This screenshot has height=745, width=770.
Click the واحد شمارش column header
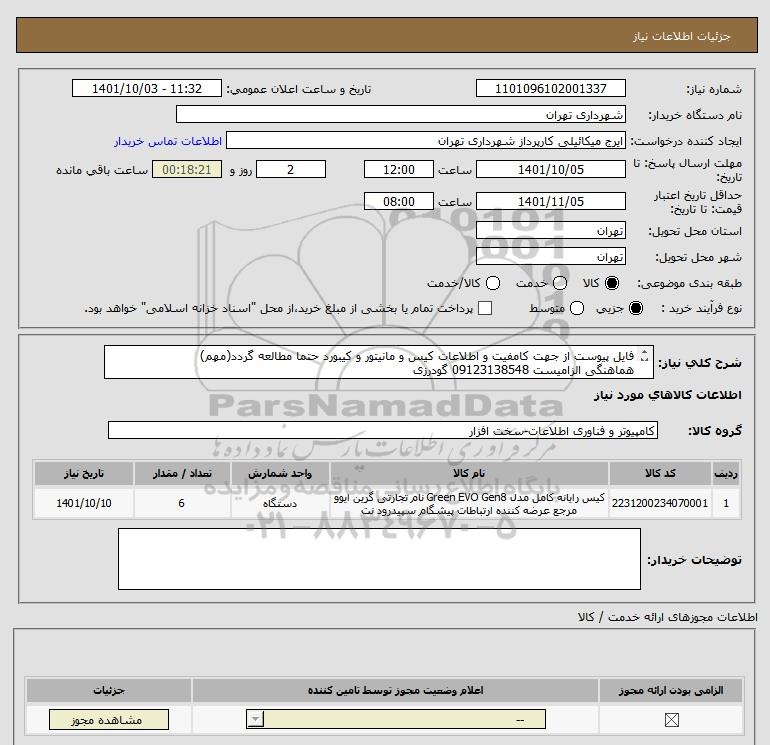pyautogui.click(x=280, y=473)
